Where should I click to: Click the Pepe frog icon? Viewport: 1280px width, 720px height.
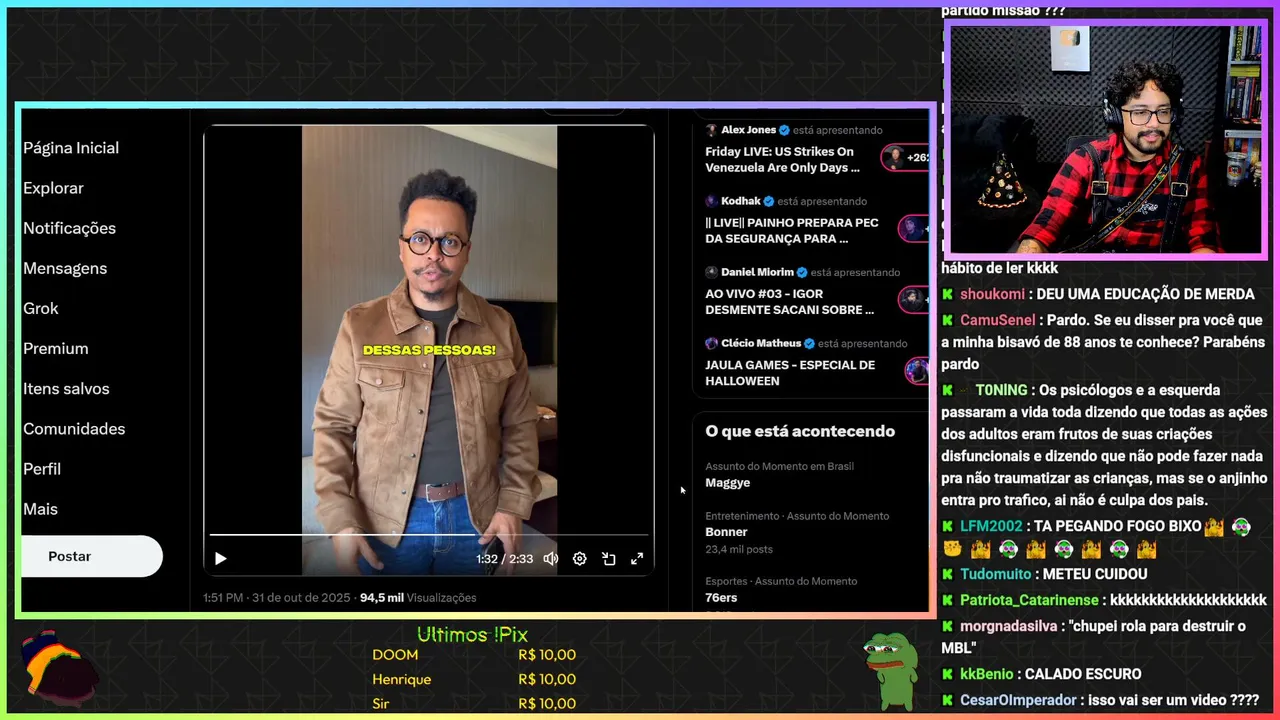point(890,671)
